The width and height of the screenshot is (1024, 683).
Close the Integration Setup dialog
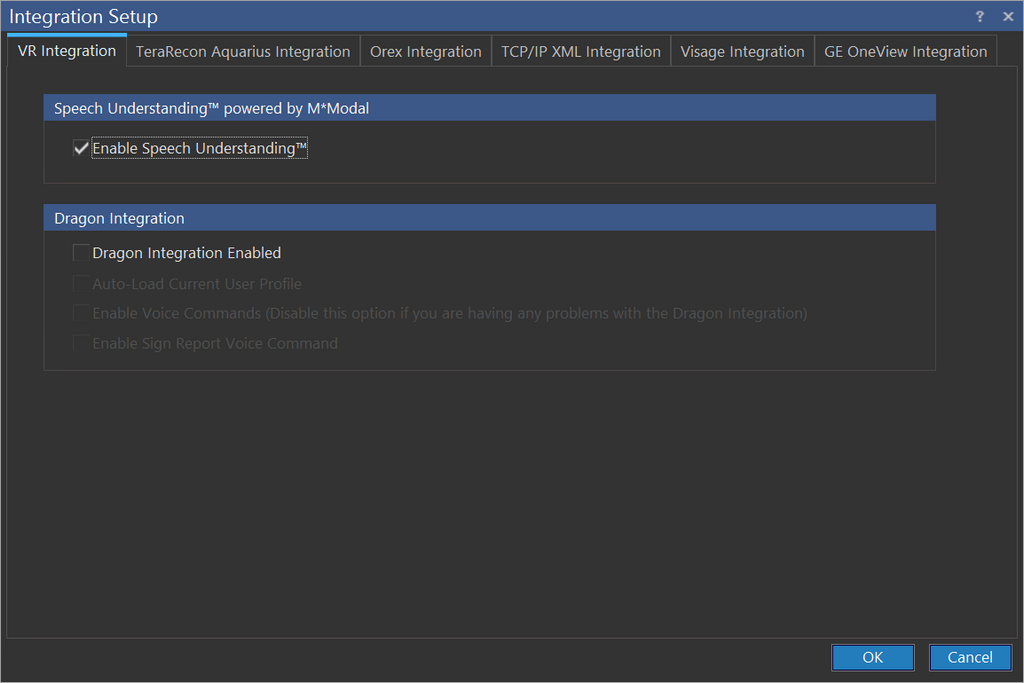pos(1007,17)
